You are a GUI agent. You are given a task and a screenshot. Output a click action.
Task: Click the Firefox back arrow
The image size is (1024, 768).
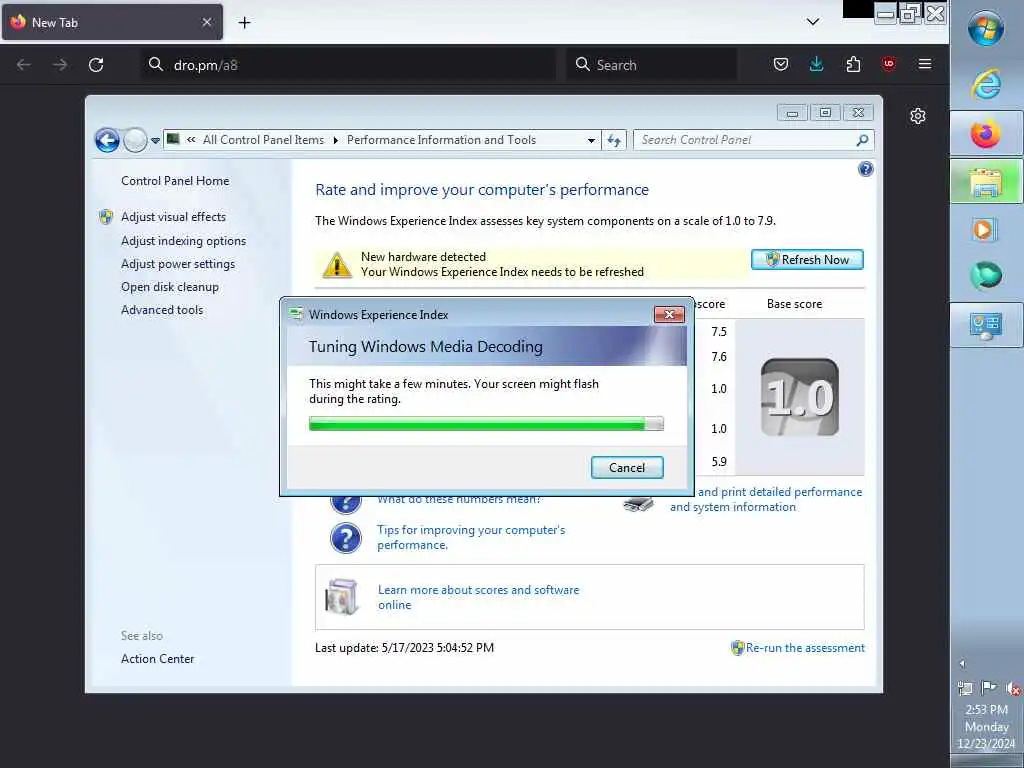pyautogui.click(x=24, y=65)
